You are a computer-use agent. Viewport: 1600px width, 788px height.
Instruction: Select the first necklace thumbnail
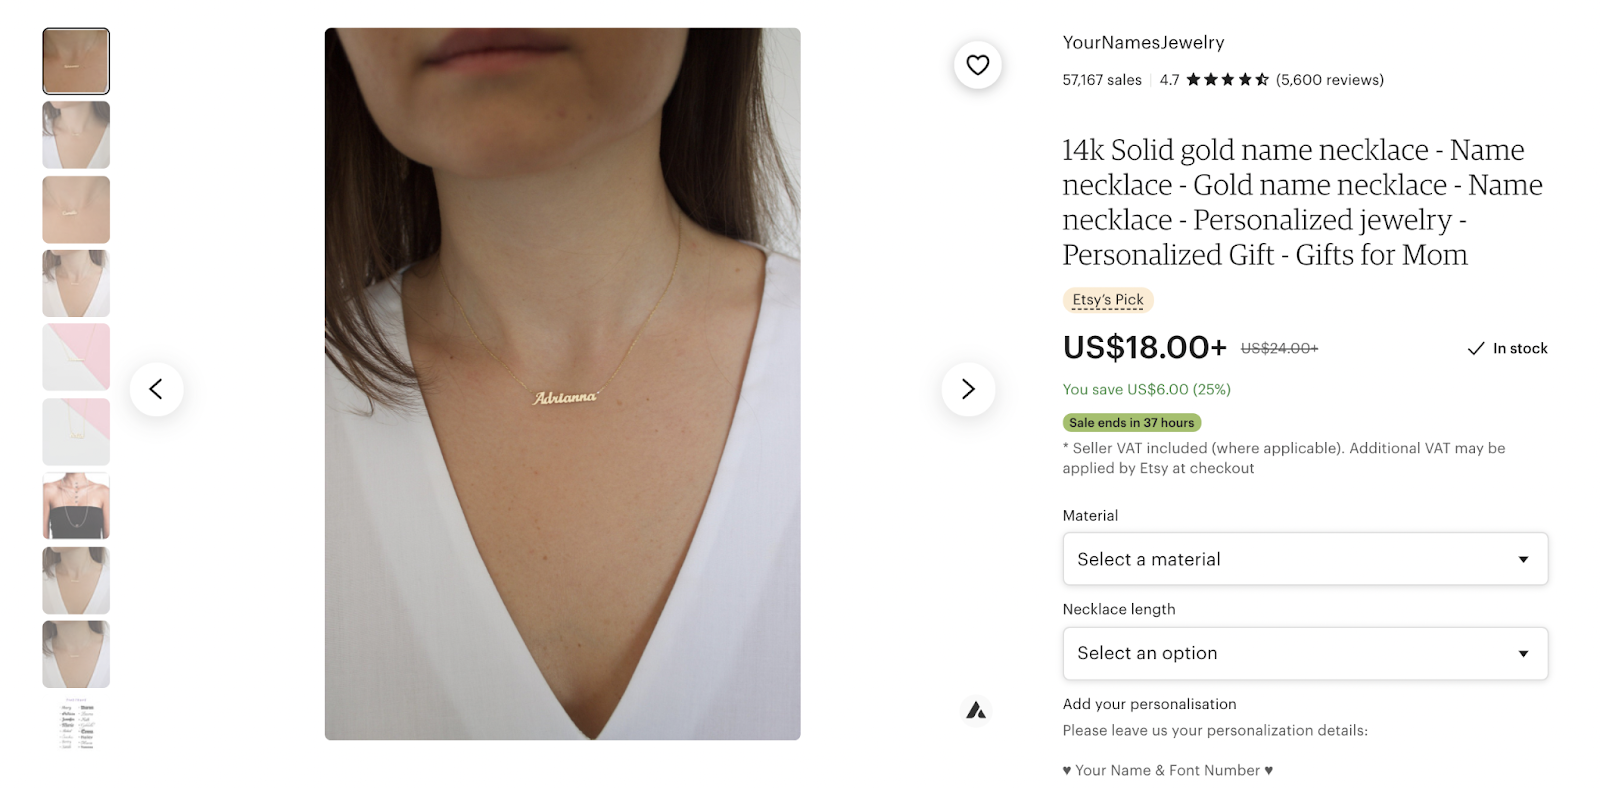click(76, 61)
